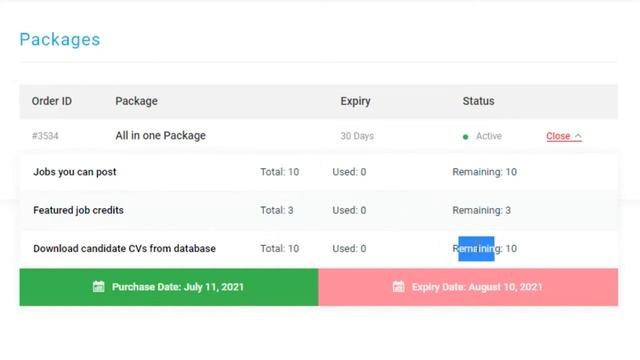The height and width of the screenshot is (360, 640).
Task: Click the Expiry column header
Action: (356, 101)
